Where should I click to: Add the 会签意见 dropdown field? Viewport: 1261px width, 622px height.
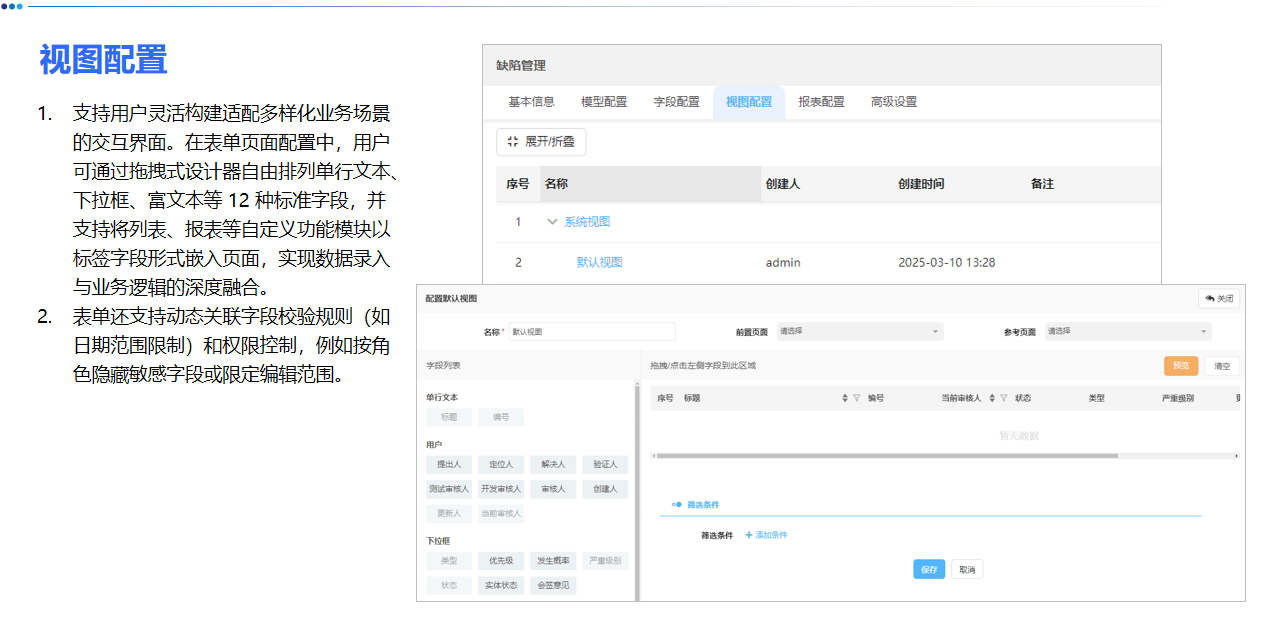[x=551, y=585]
